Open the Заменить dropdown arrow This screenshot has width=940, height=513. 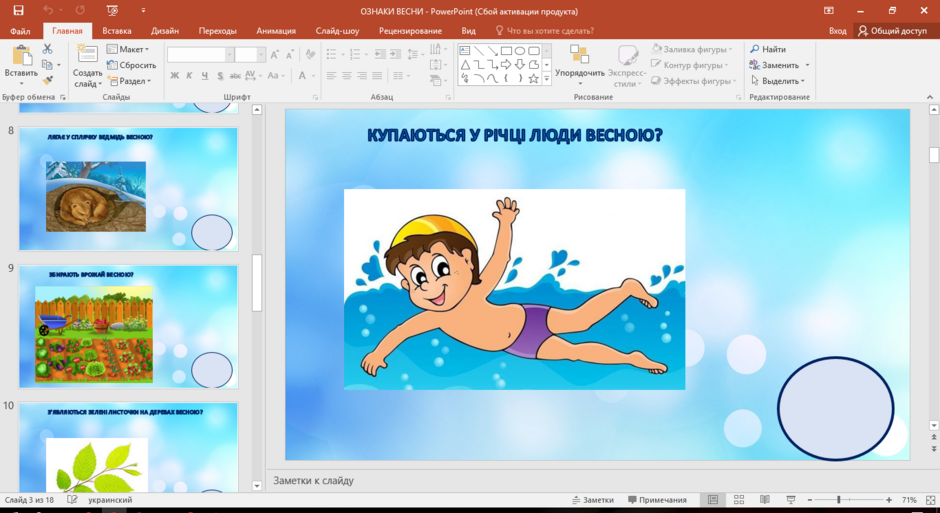coord(808,65)
